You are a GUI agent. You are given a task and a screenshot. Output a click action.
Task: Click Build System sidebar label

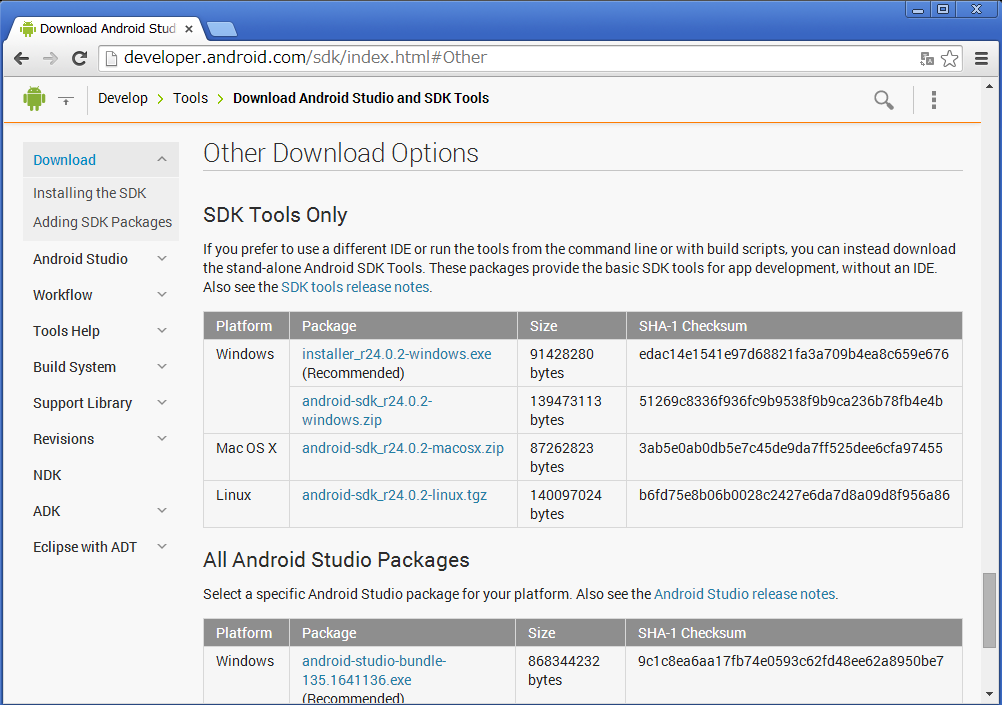point(75,367)
